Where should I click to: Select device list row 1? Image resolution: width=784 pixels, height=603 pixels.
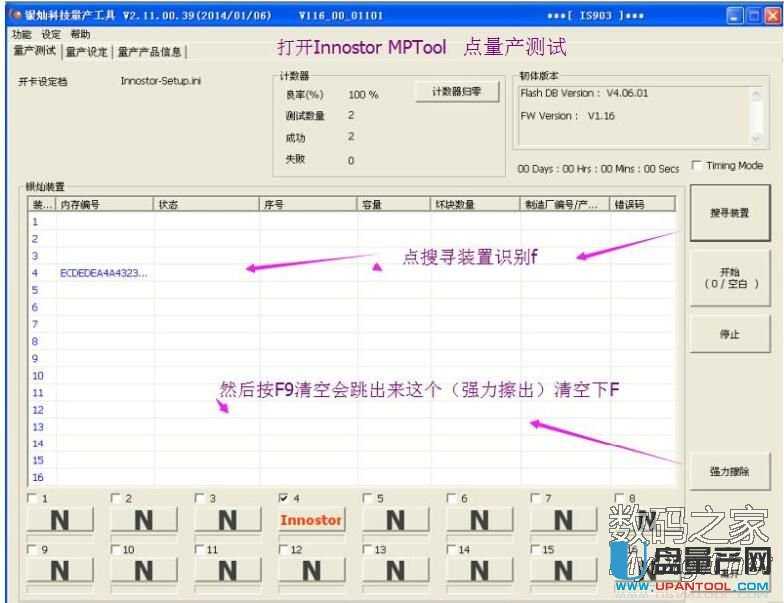(x=352, y=222)
